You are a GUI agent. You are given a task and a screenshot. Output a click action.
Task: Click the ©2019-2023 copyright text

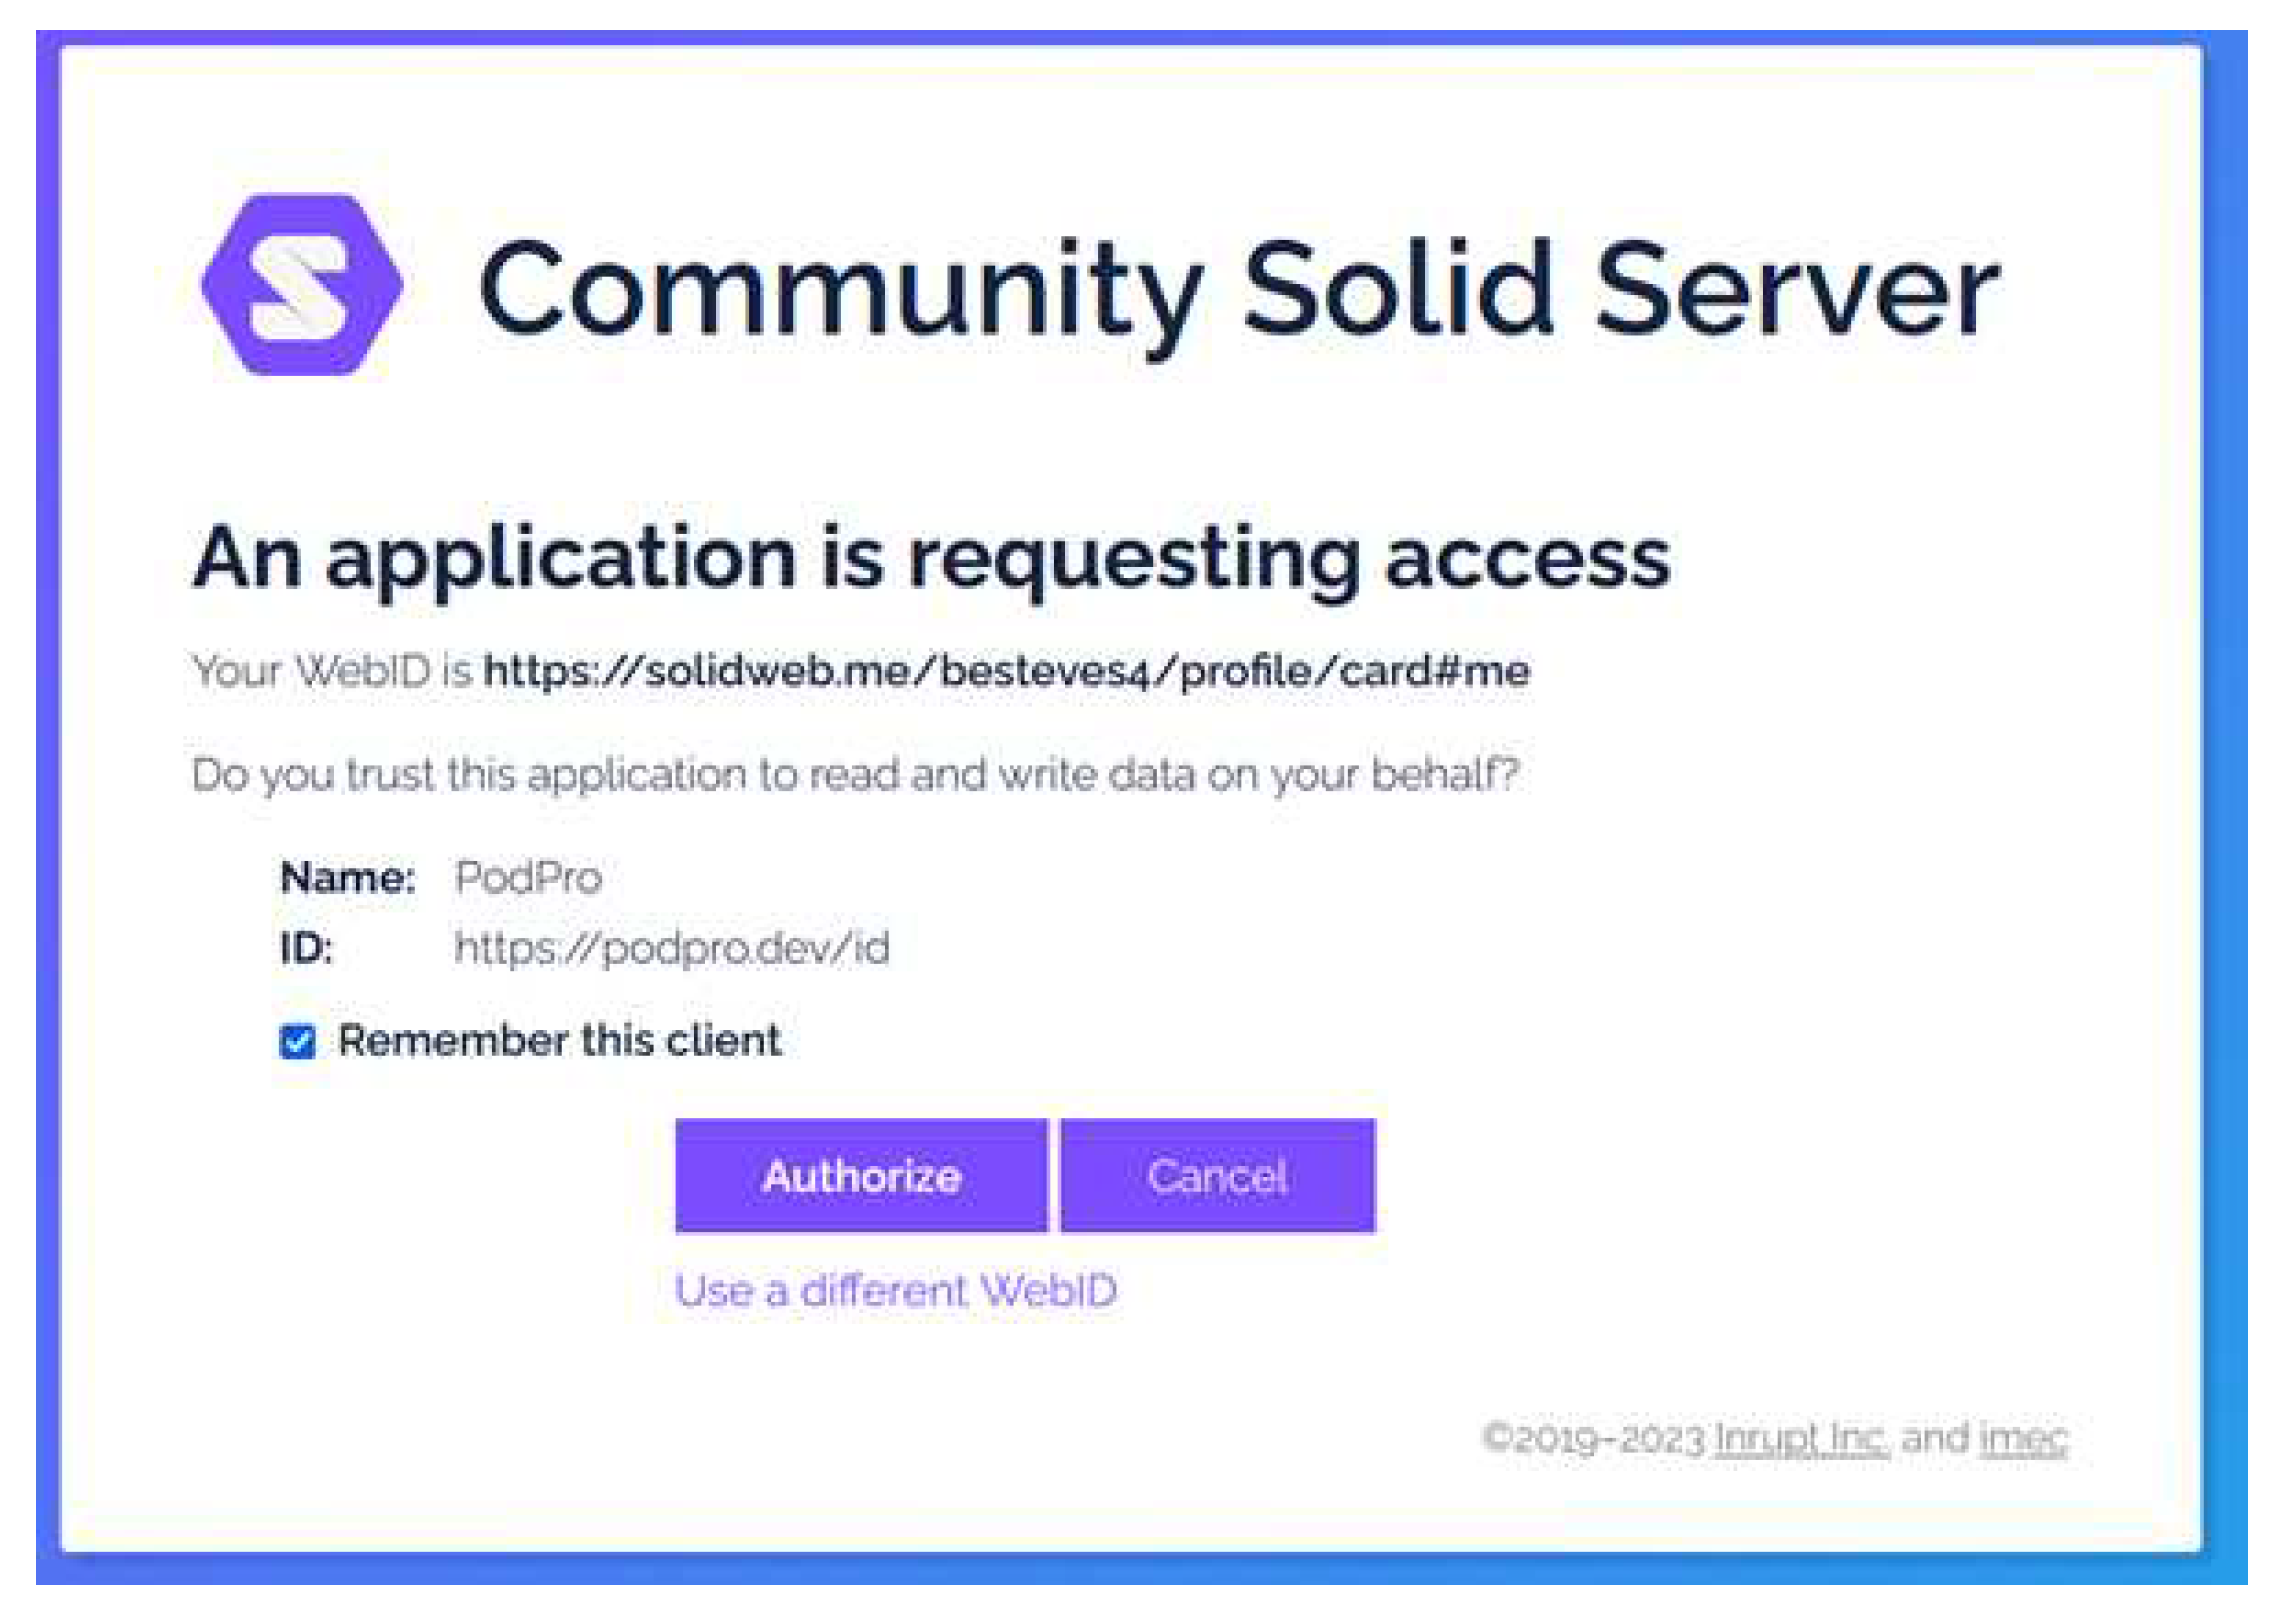point(1593,1439)
